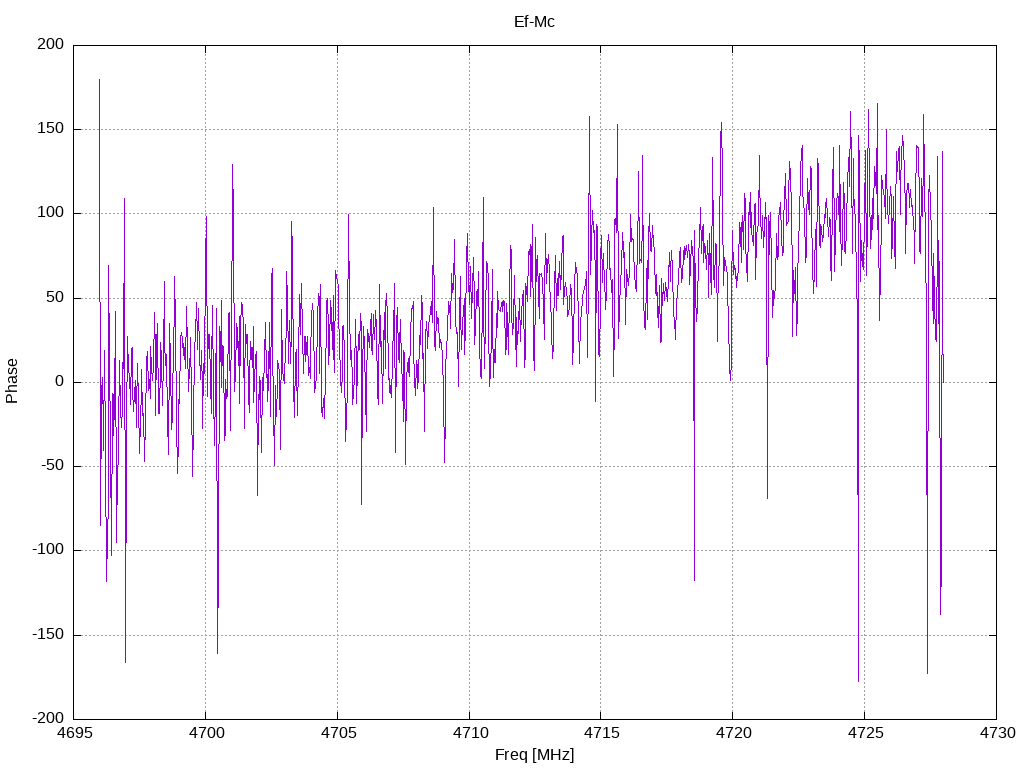Click x-axis tick label 4705
1024x768 pixels.
click(x=338, y=733)
